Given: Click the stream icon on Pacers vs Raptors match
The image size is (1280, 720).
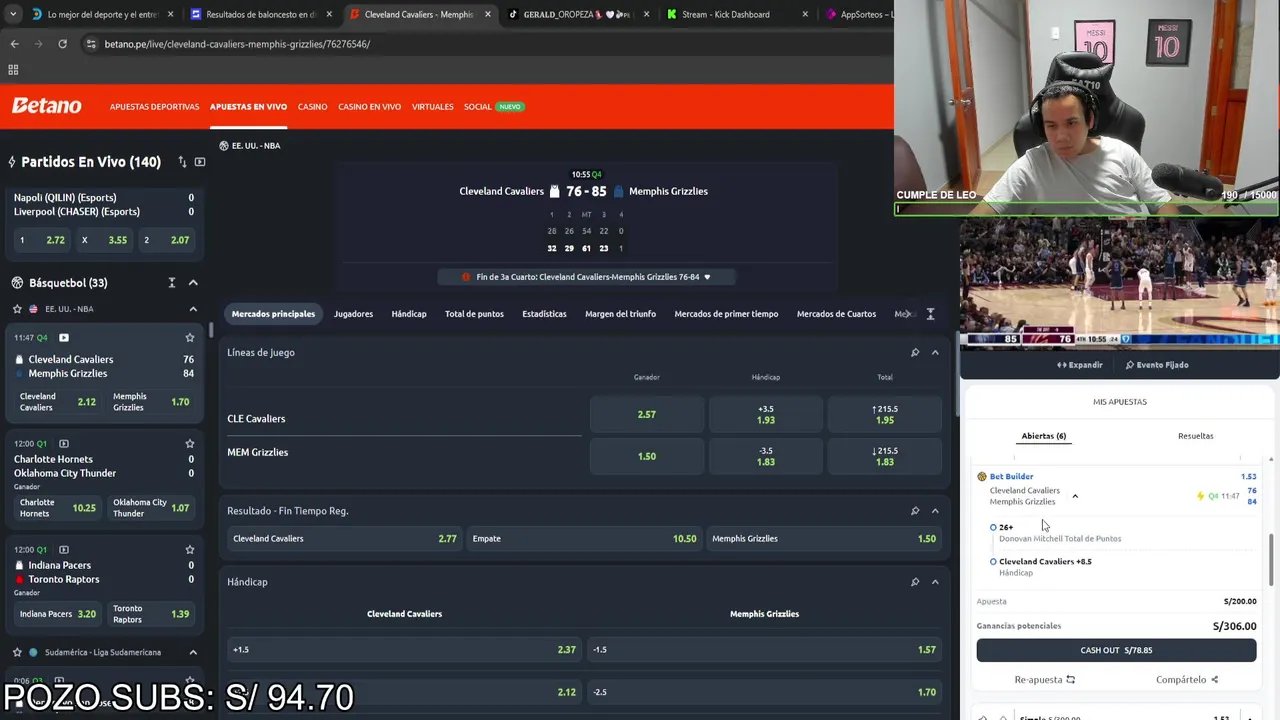Looking at the screenshot, I should (64, 550).
